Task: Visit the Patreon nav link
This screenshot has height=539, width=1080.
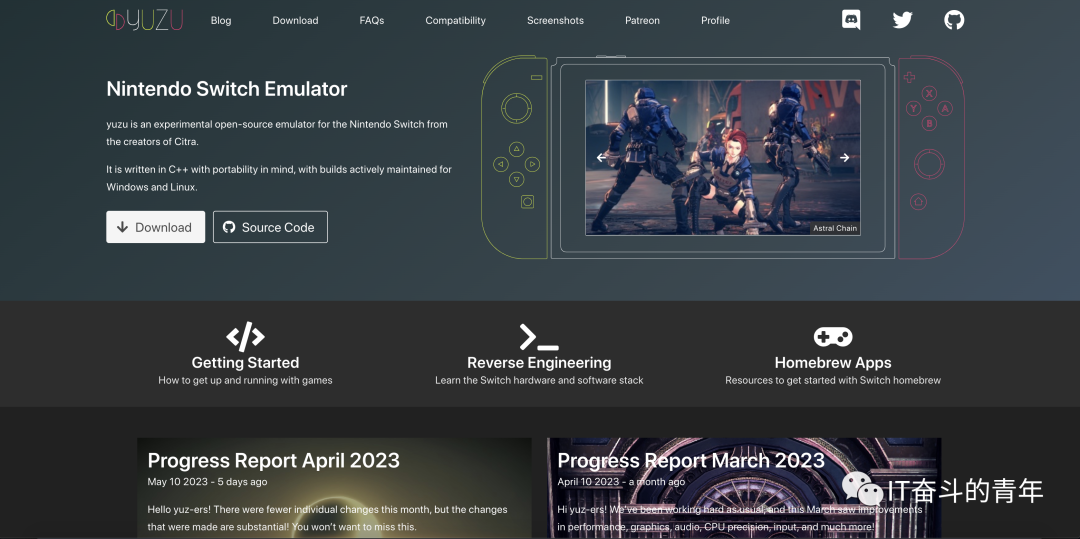Action: pyautogui.click(x=643, y=21)
